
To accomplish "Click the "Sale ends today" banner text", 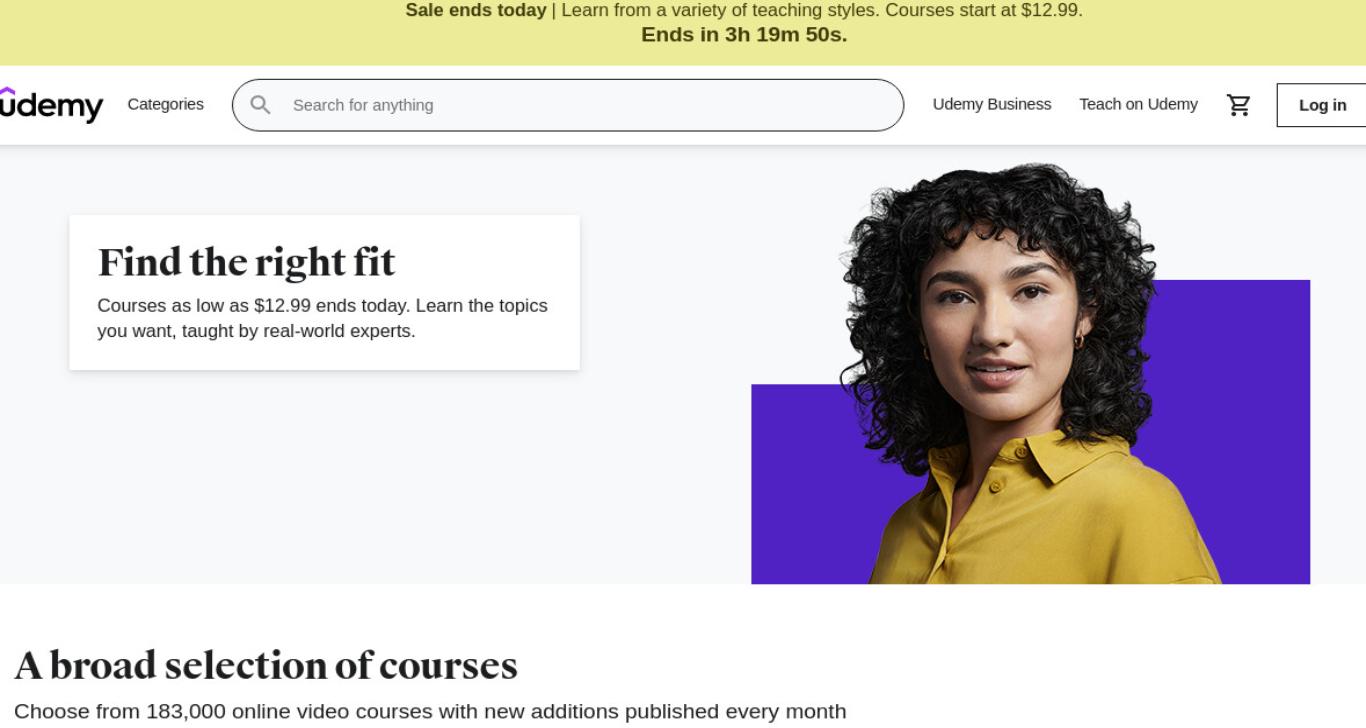I will click(x=476, y=10).
